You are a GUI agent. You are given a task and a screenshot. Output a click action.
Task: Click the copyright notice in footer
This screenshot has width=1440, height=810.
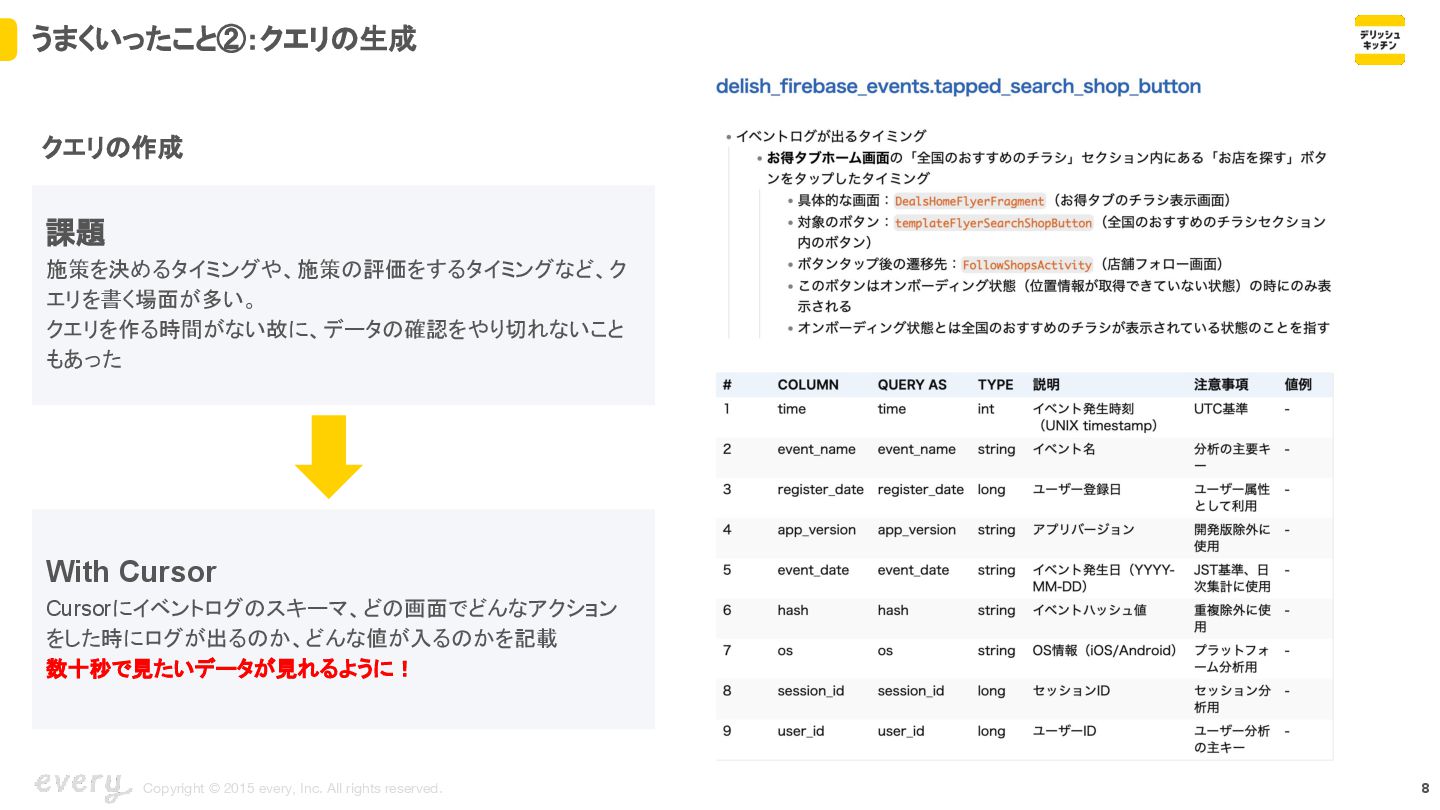click(292, 789)
